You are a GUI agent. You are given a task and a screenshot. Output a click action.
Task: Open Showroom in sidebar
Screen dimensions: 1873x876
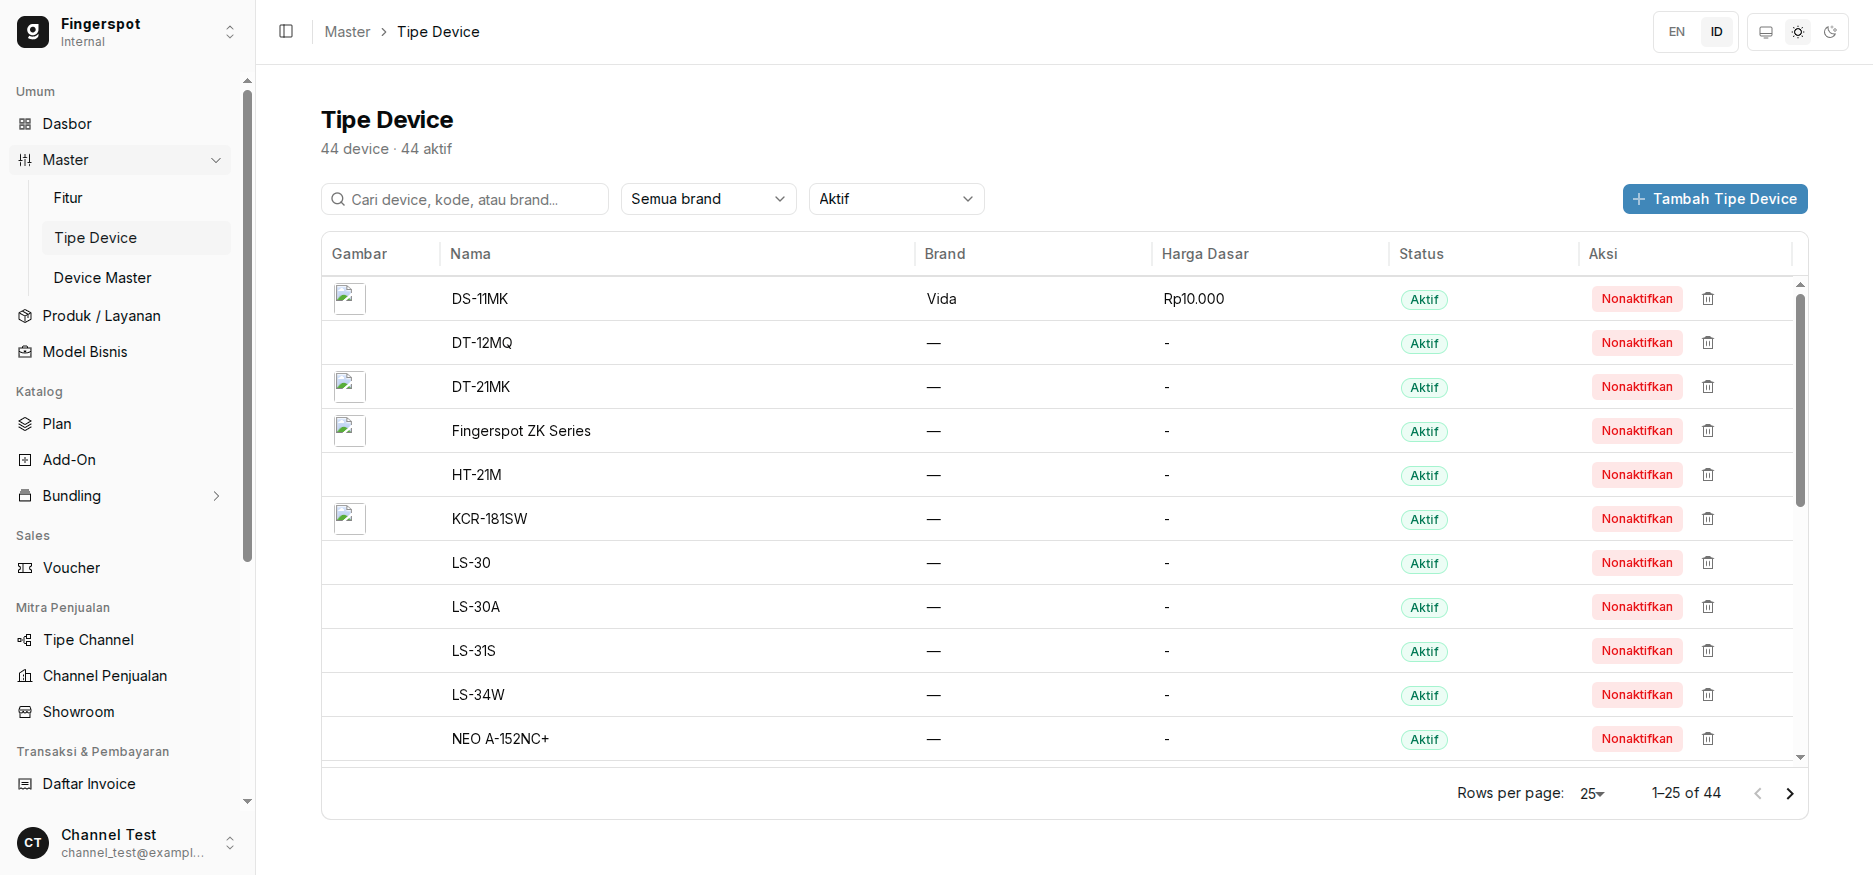[120, 712]
